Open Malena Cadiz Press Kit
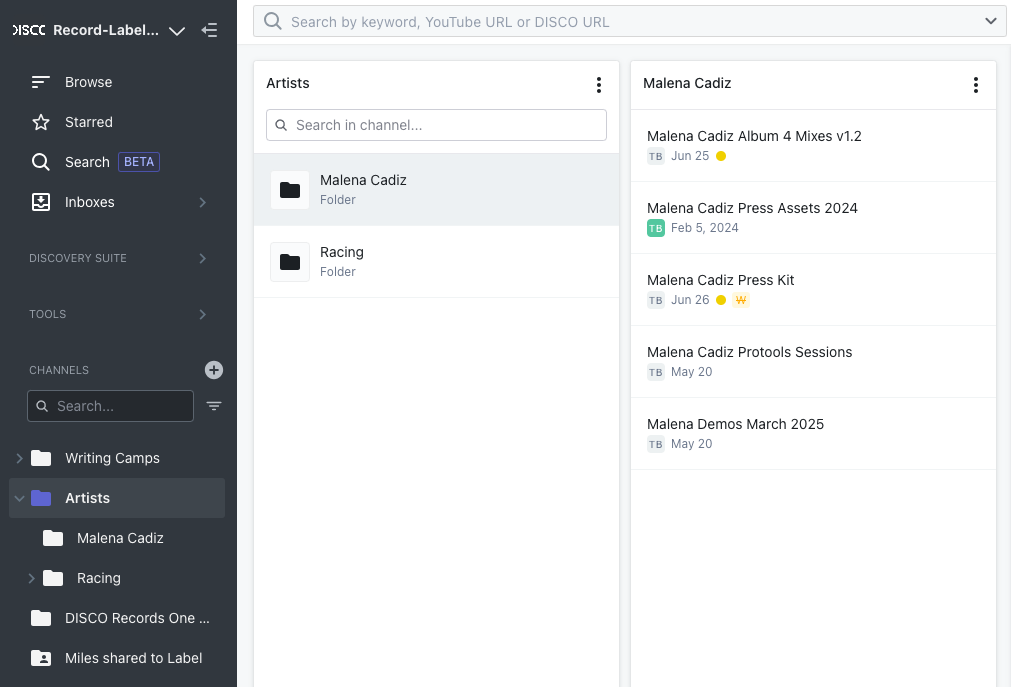The height and width of the screenshot is (687, 1011). (720, 280)
